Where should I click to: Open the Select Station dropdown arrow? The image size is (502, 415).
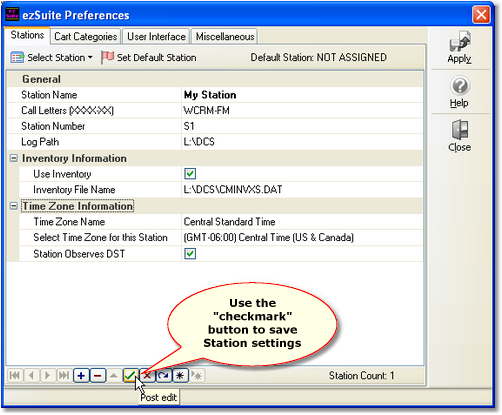pyautogui.click(x=90, y=57)
